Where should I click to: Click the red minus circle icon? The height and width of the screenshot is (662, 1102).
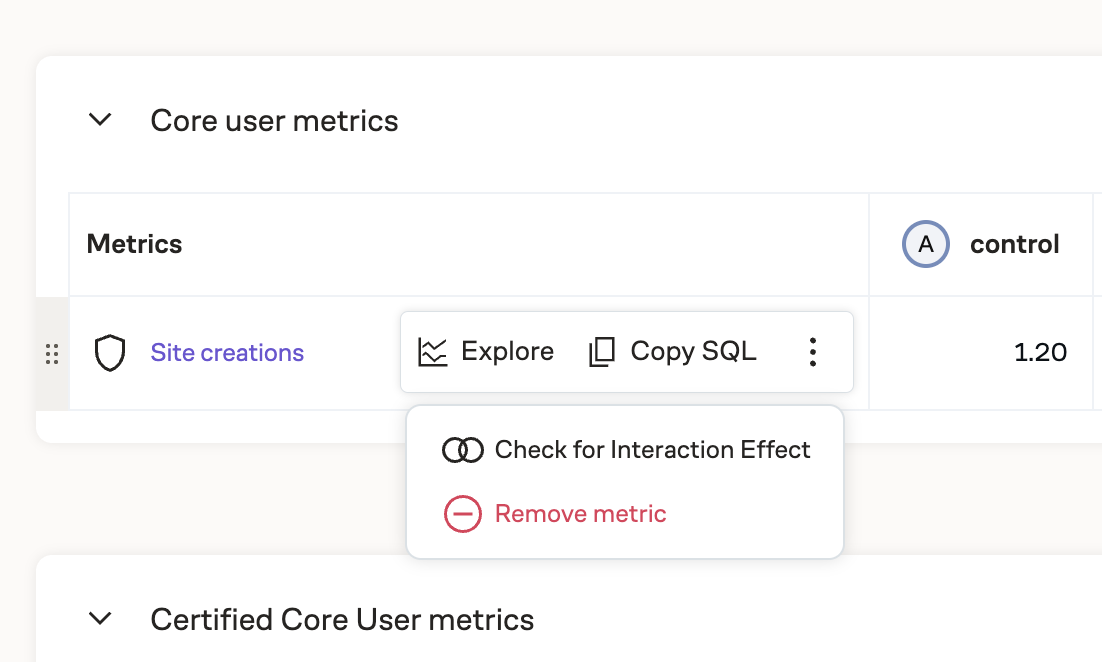(462, 515)
